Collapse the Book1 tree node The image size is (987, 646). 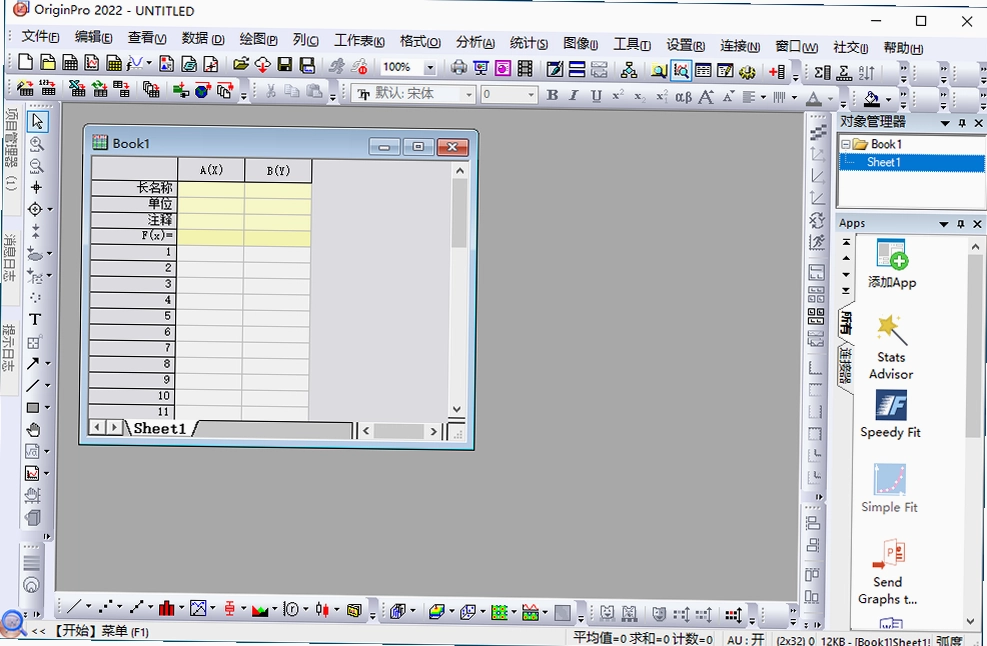pos(845,144)
